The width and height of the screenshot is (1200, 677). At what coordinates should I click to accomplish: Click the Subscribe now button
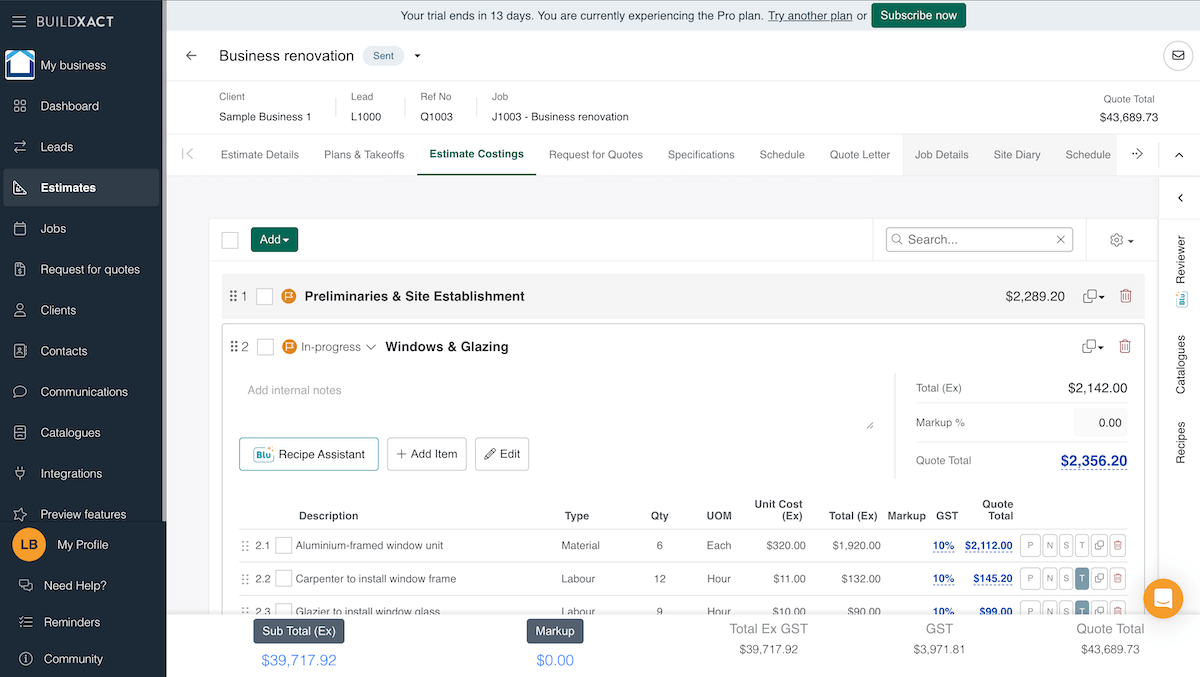point(918,16)
